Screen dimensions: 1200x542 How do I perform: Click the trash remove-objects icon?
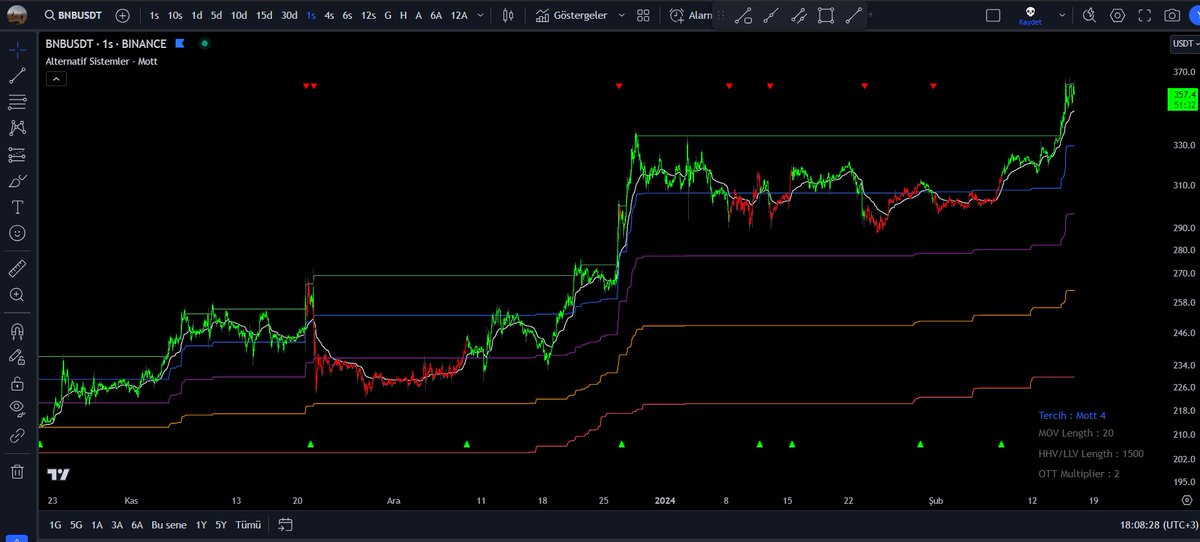pyautogui.click(x=17, y=471)
